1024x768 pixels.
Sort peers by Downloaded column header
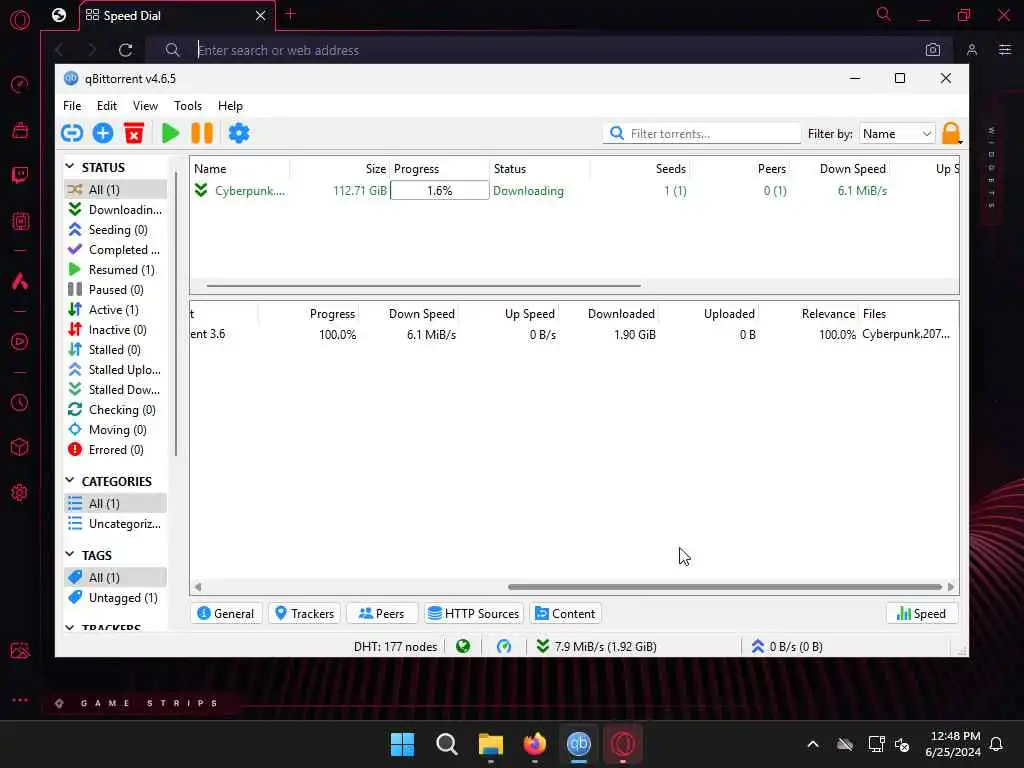pos(609,313)
